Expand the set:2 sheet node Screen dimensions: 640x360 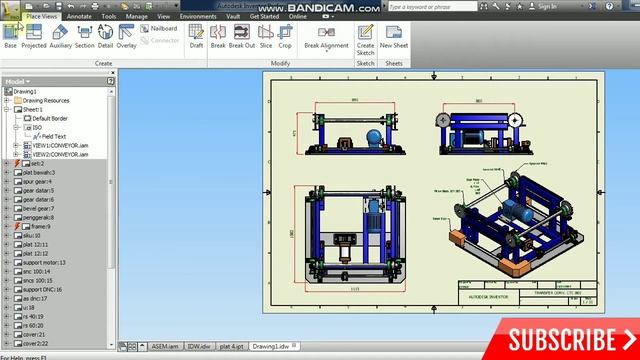pos(7,163)
